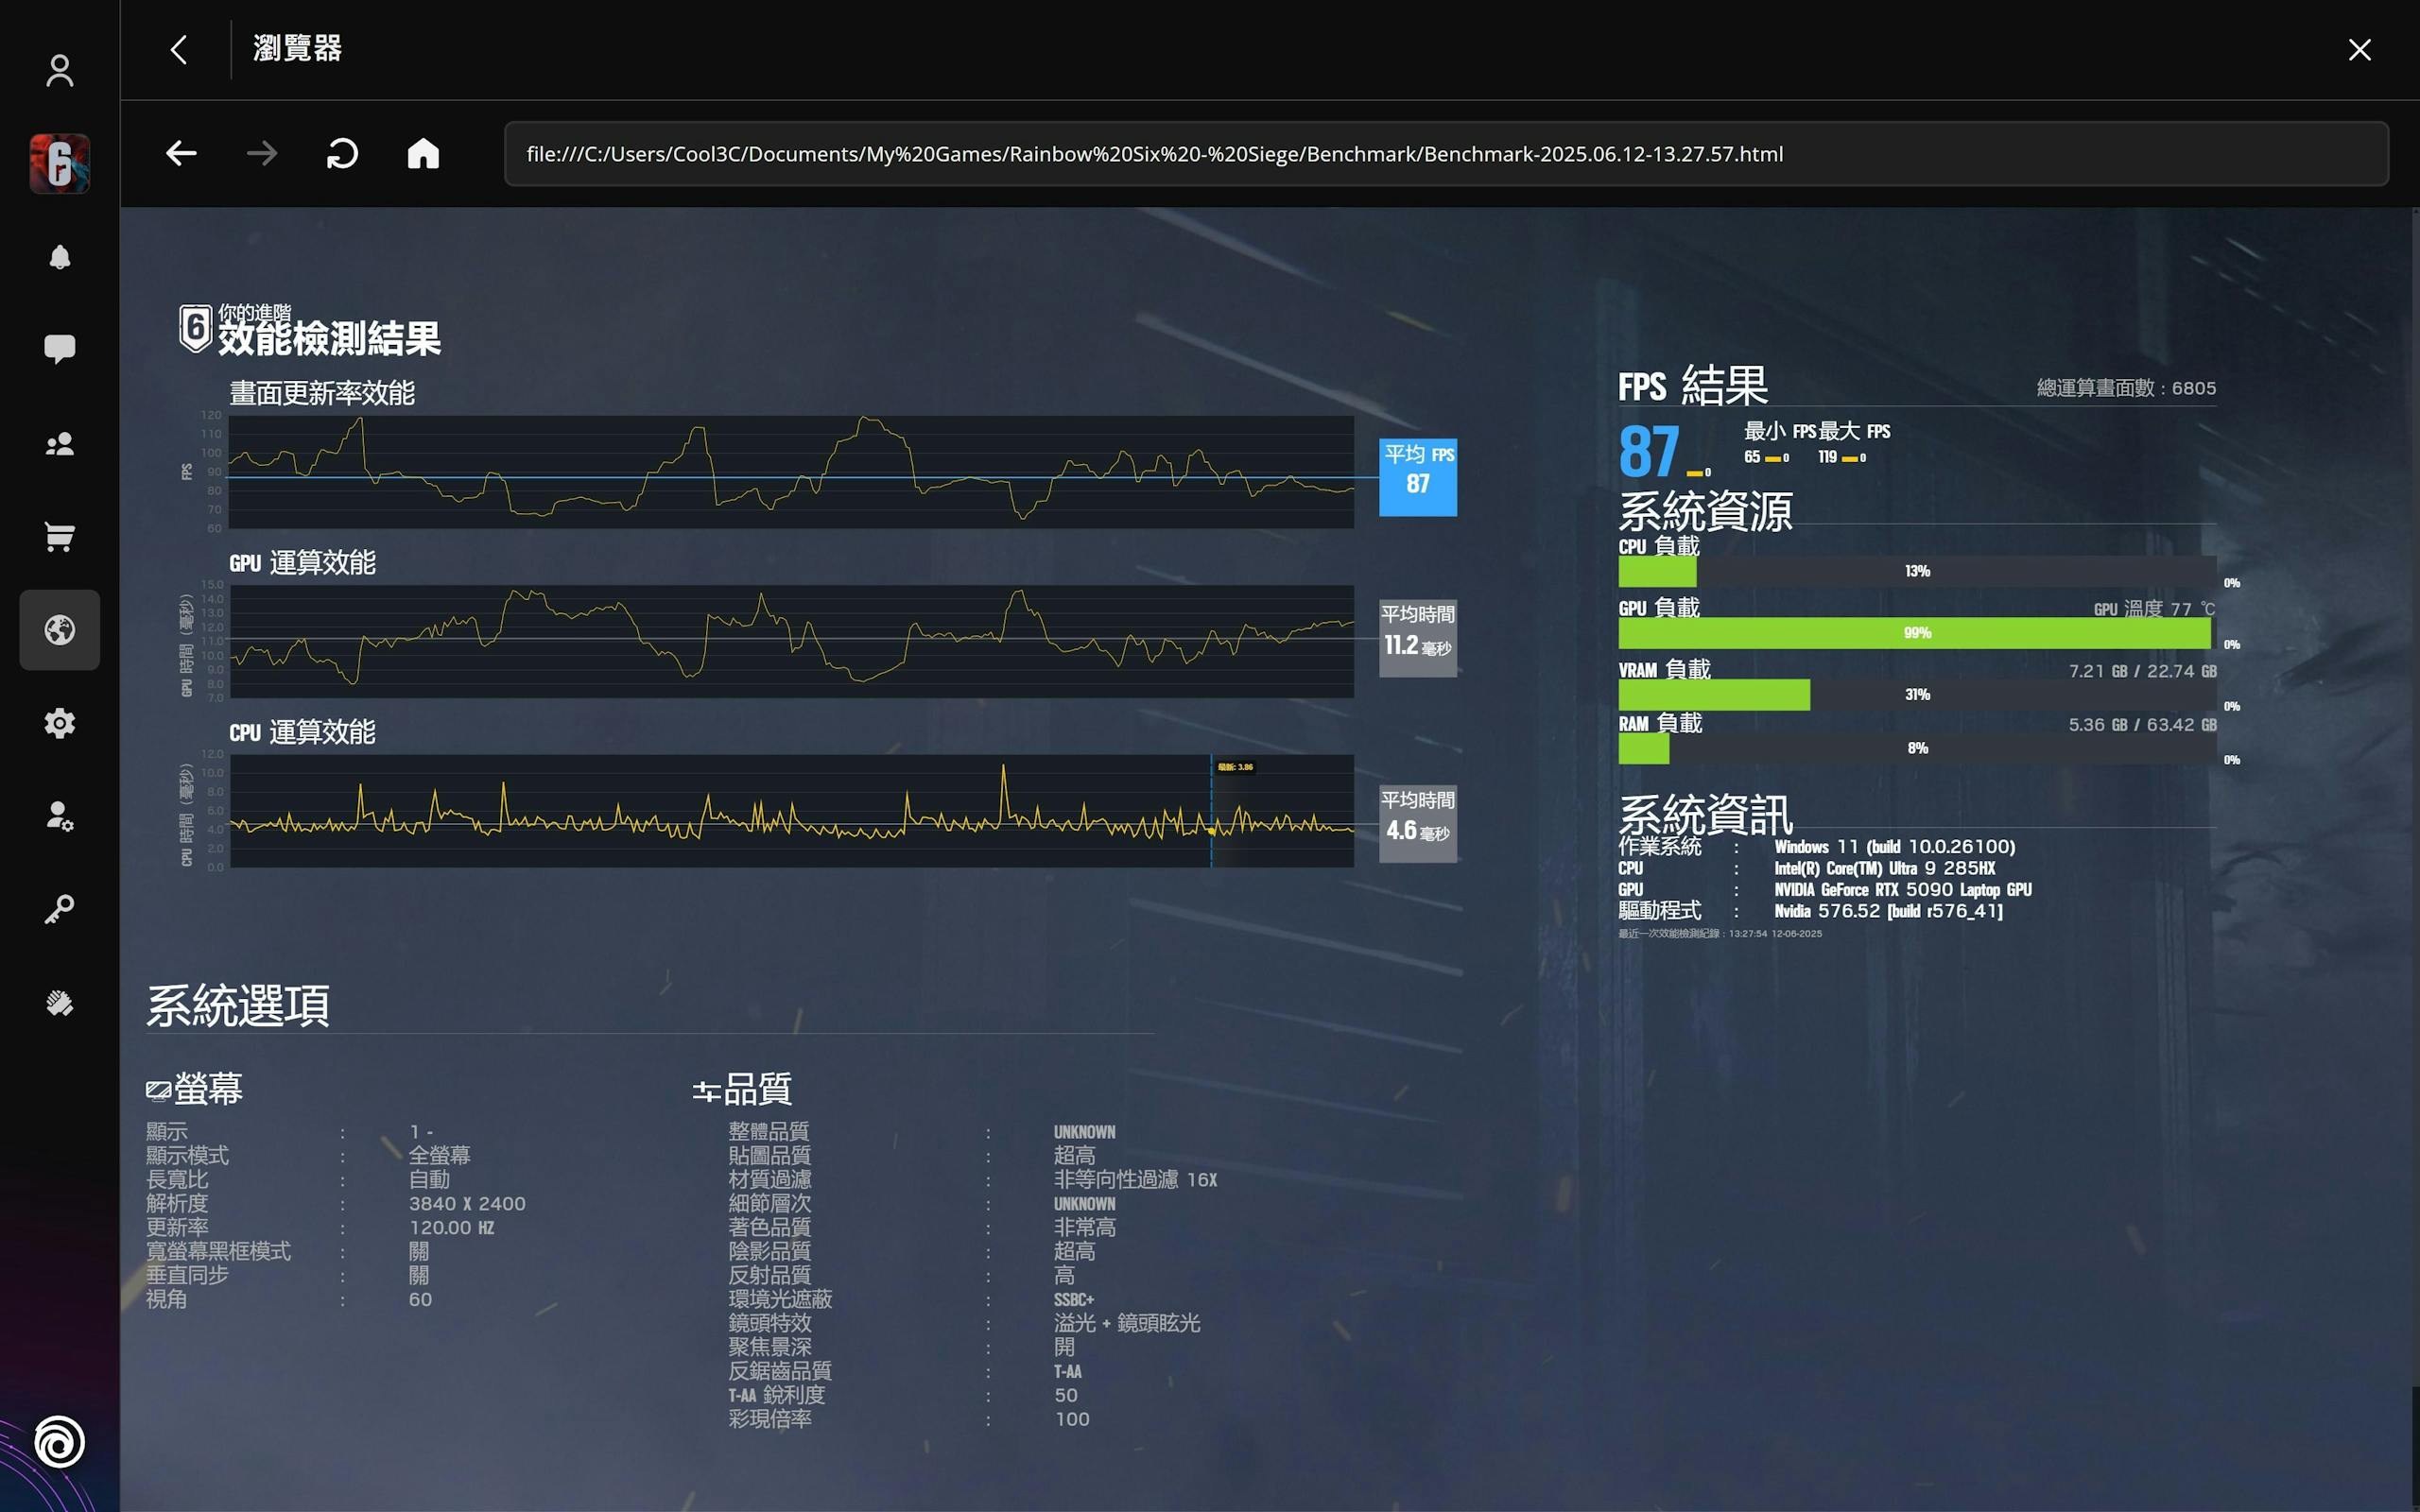Close the overlay browser with the X

pos(2360,50)
